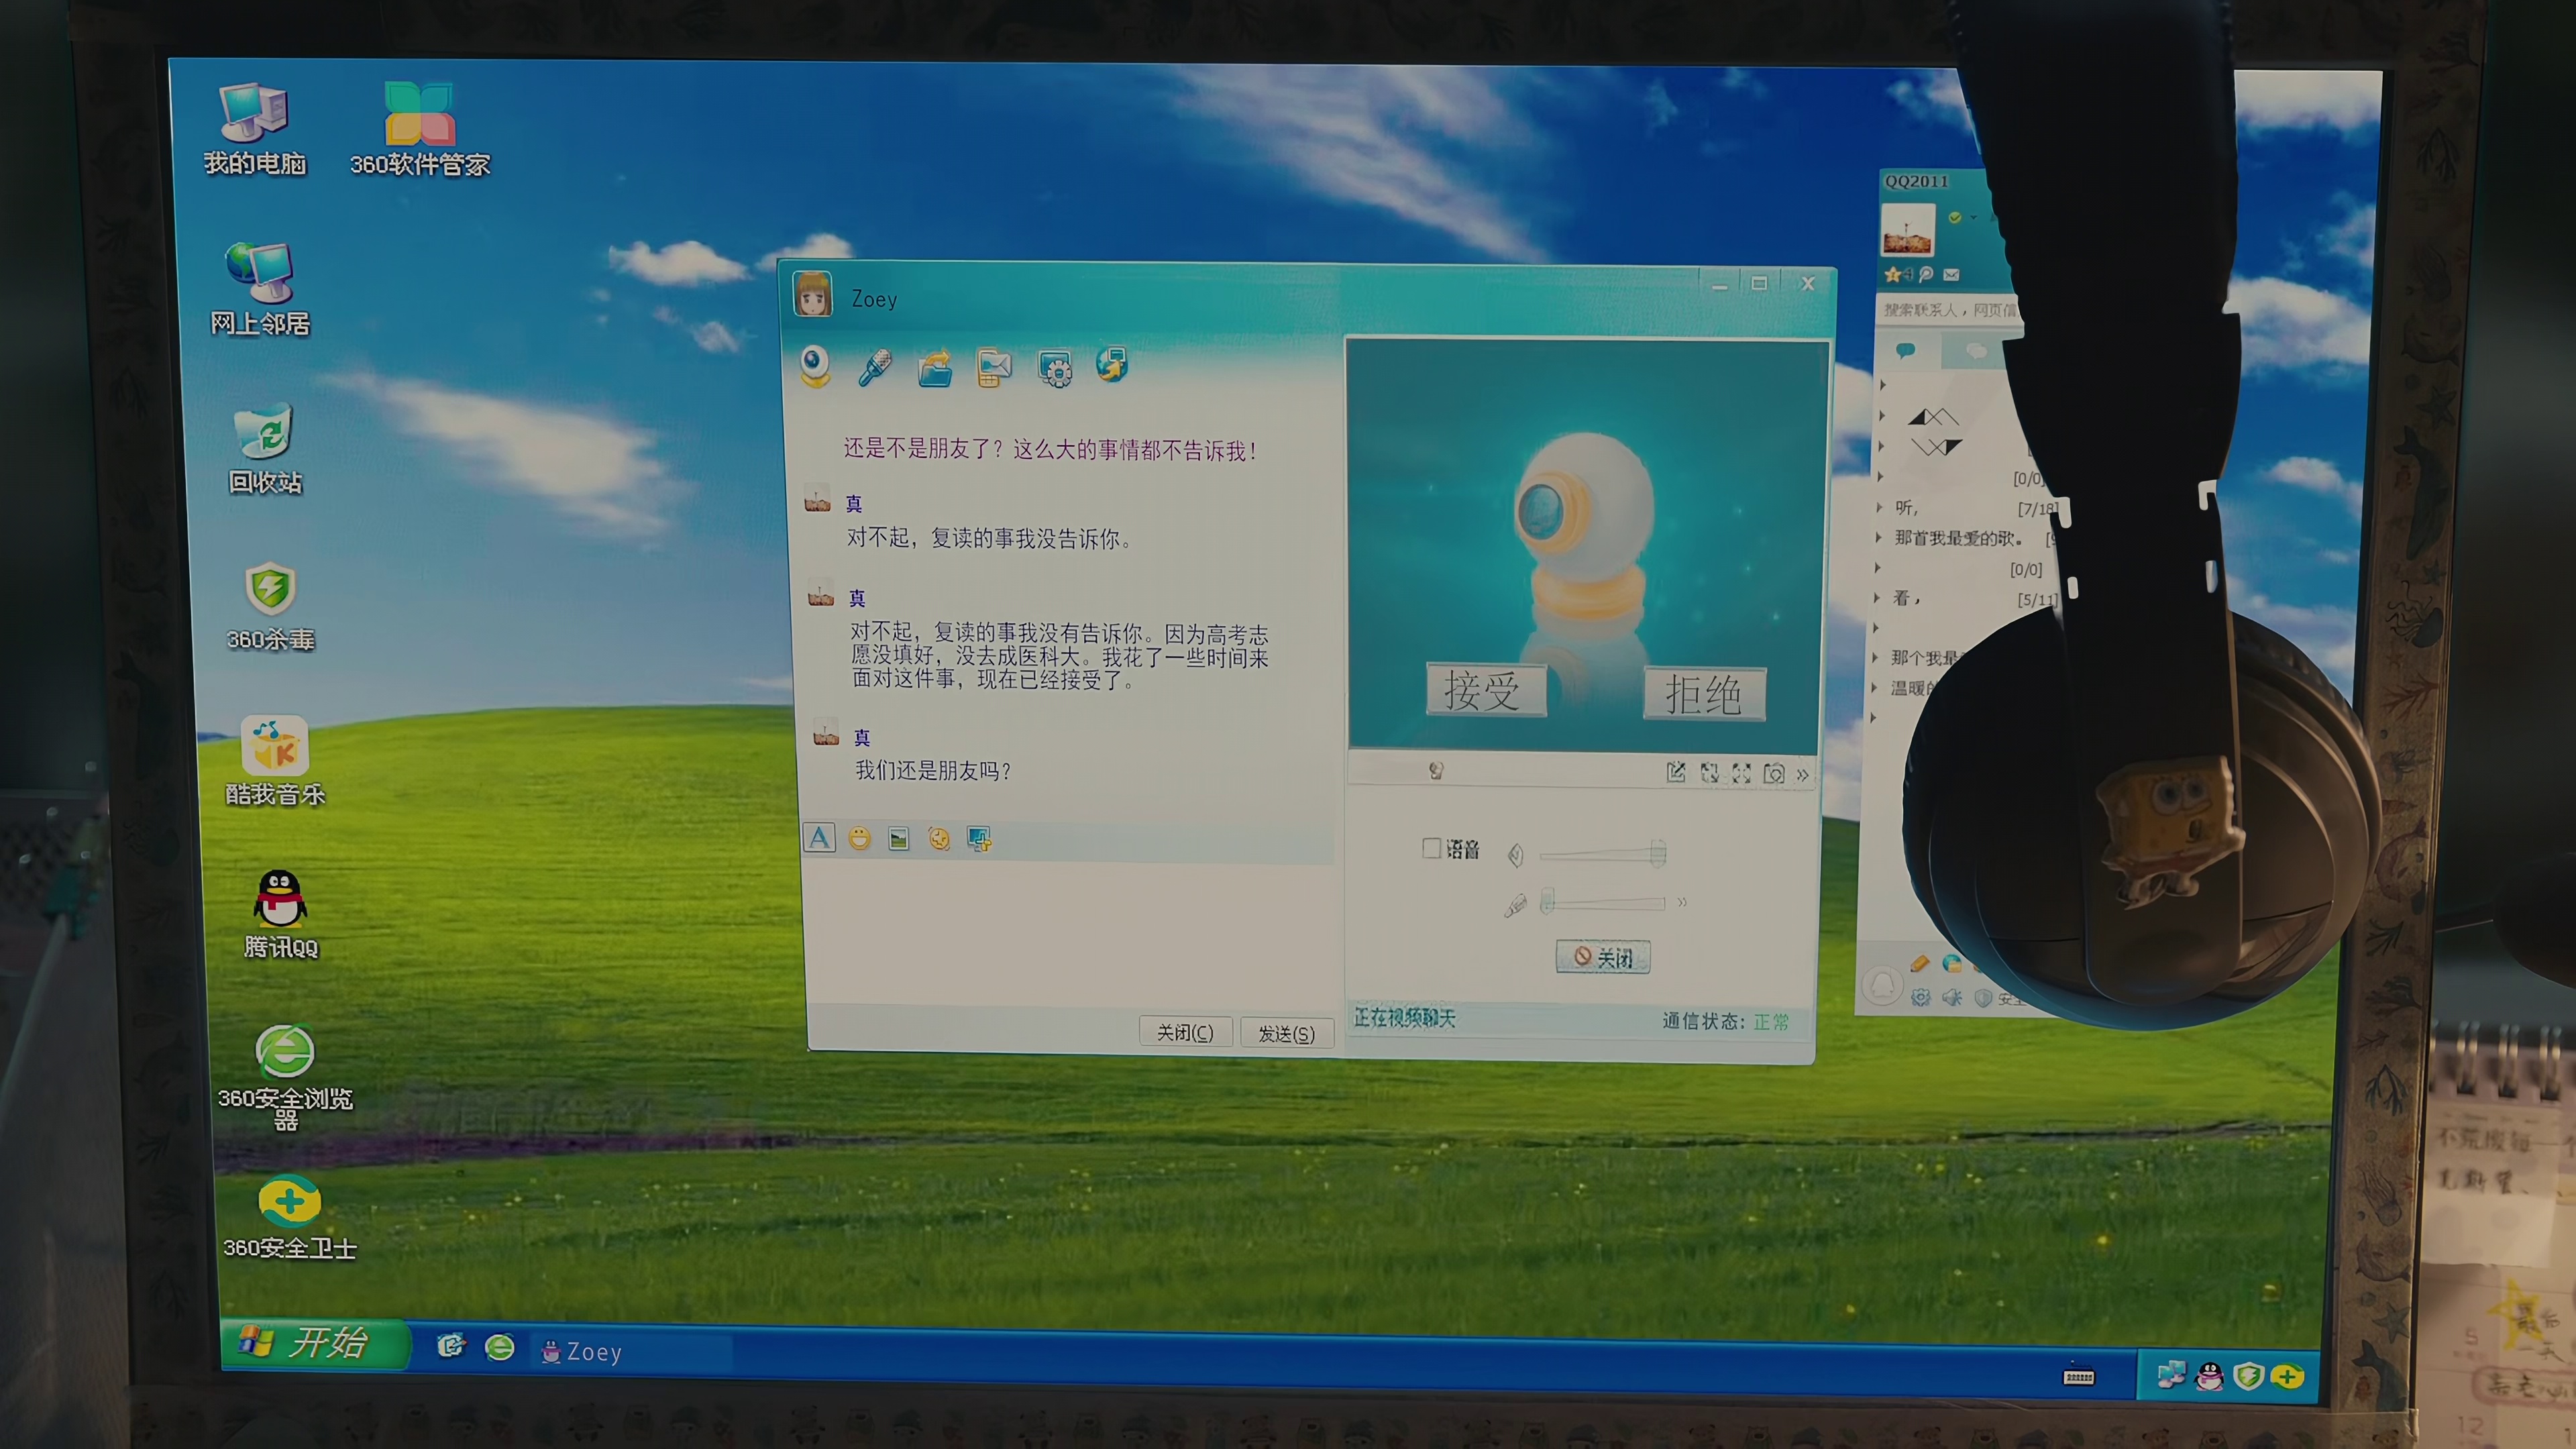Click the video resize arrows icon
This screenshot has height=1449, width=2576.
pyautogui.click(x=1709, y=773)
